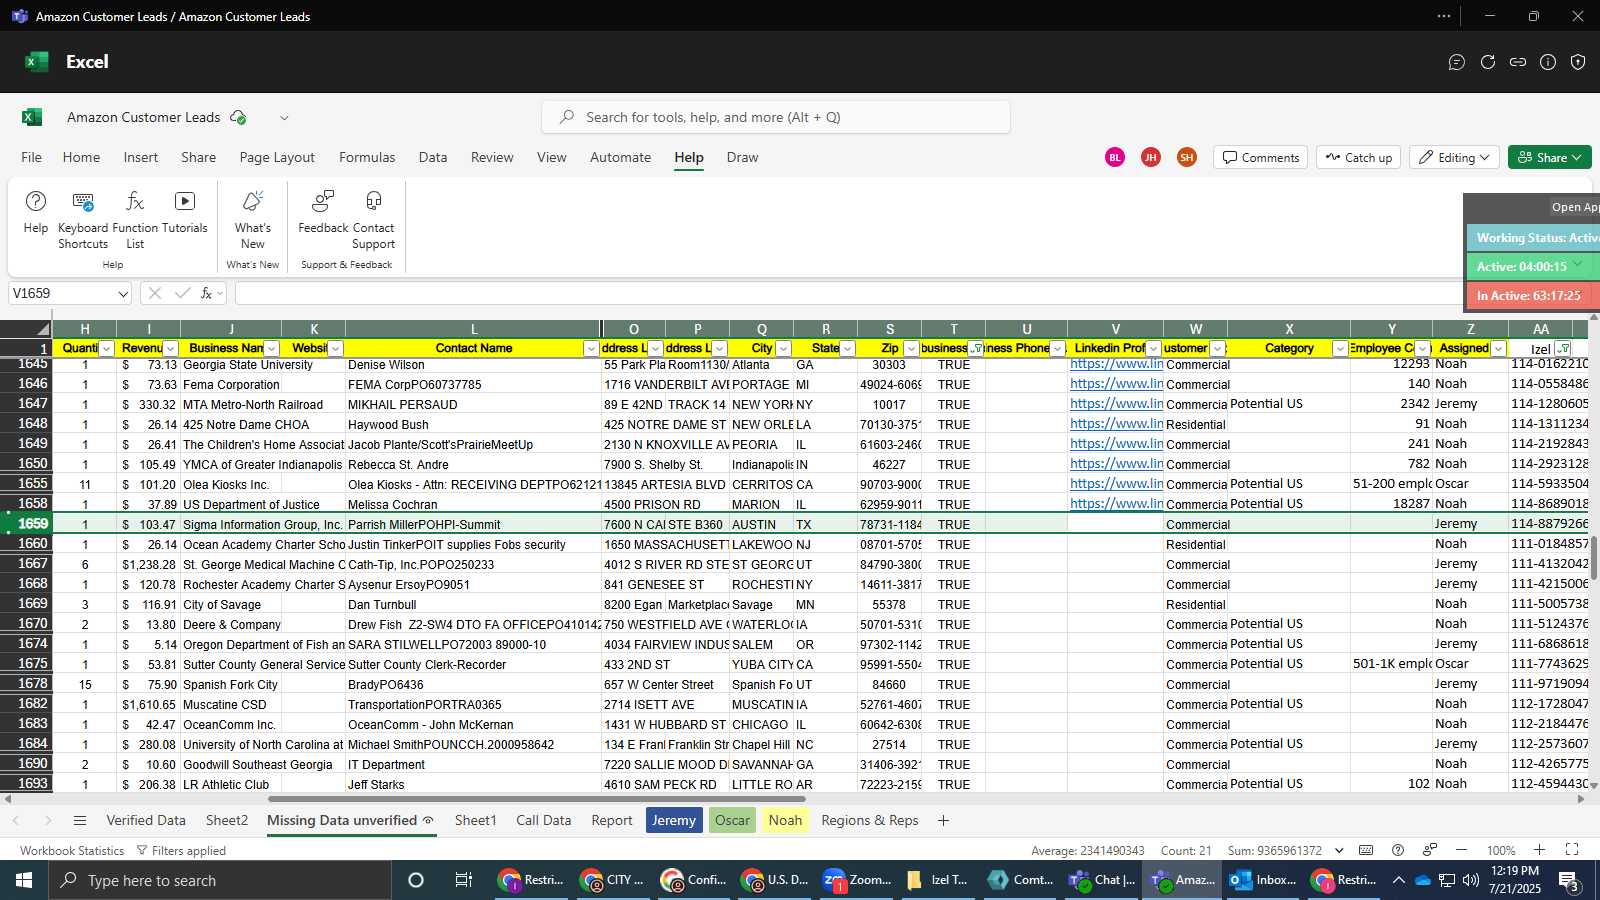The height and width of the screenshot is (900, 1600).
Task: Open the LinkedIn link in row 1658
Action: coord(1116,504)
